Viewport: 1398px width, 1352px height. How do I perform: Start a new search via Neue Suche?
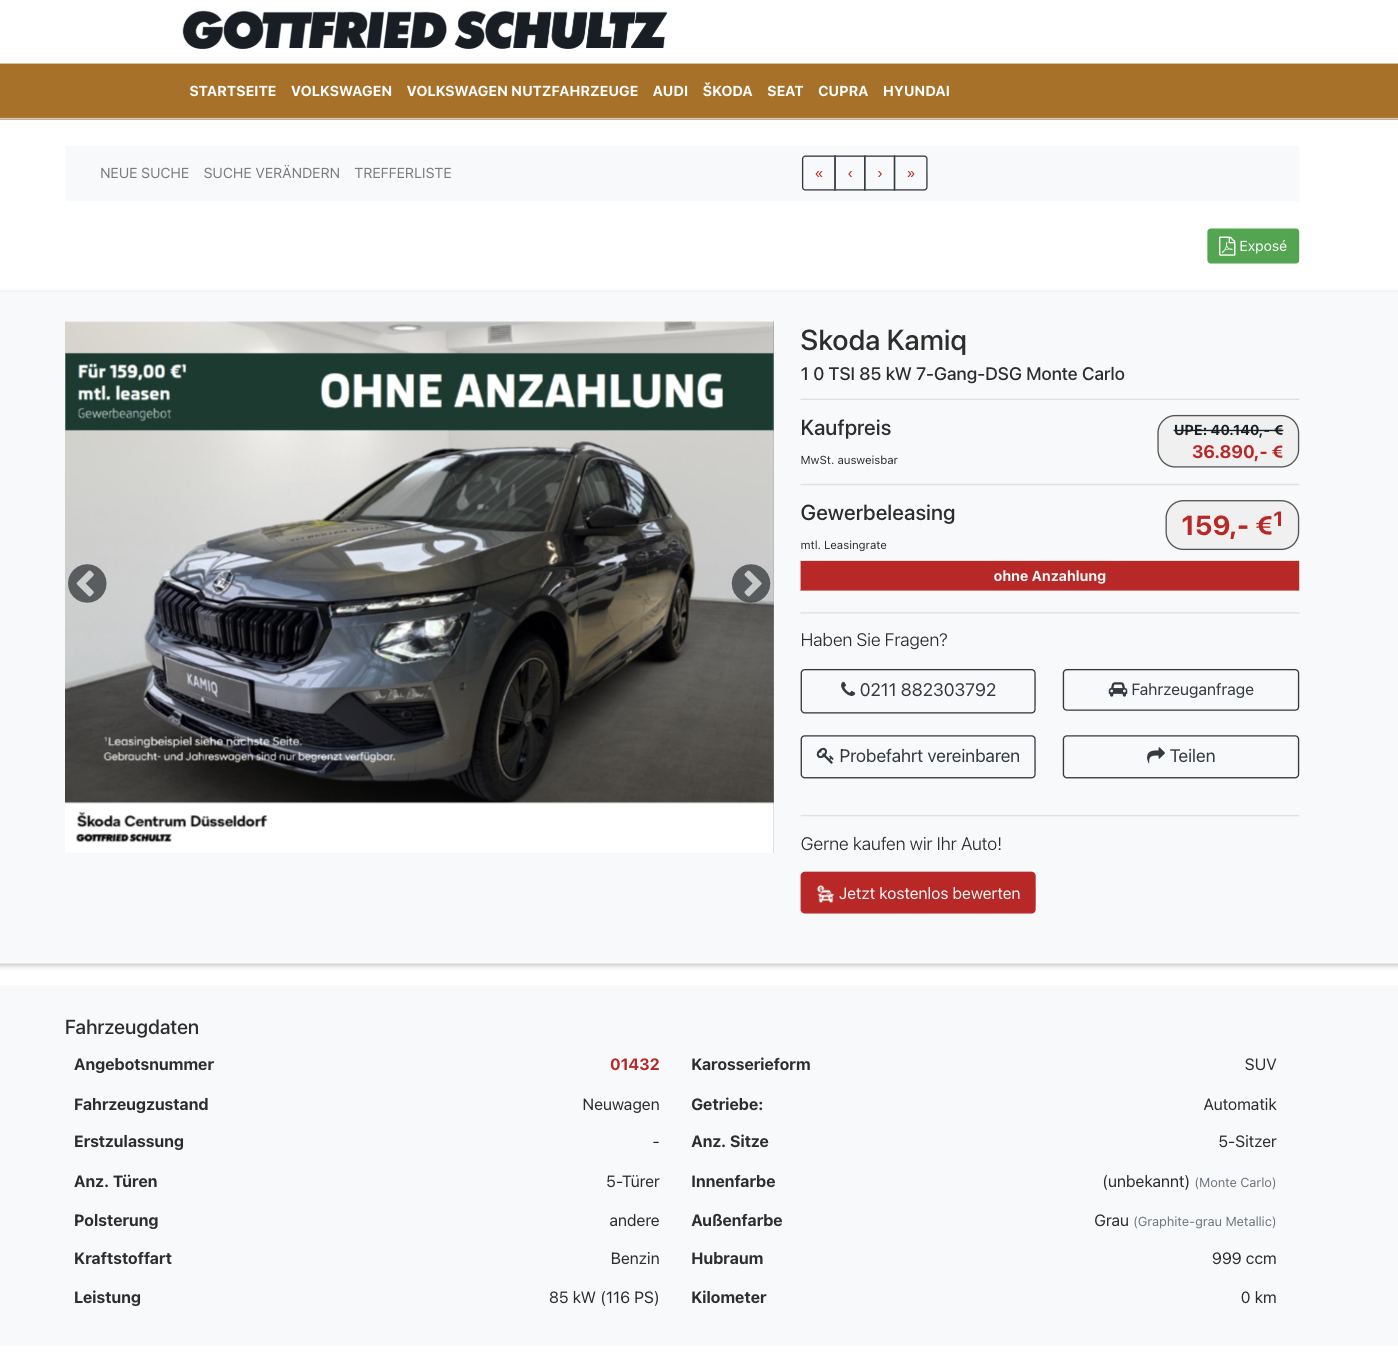pyautogui.click(x=144, y=173)
